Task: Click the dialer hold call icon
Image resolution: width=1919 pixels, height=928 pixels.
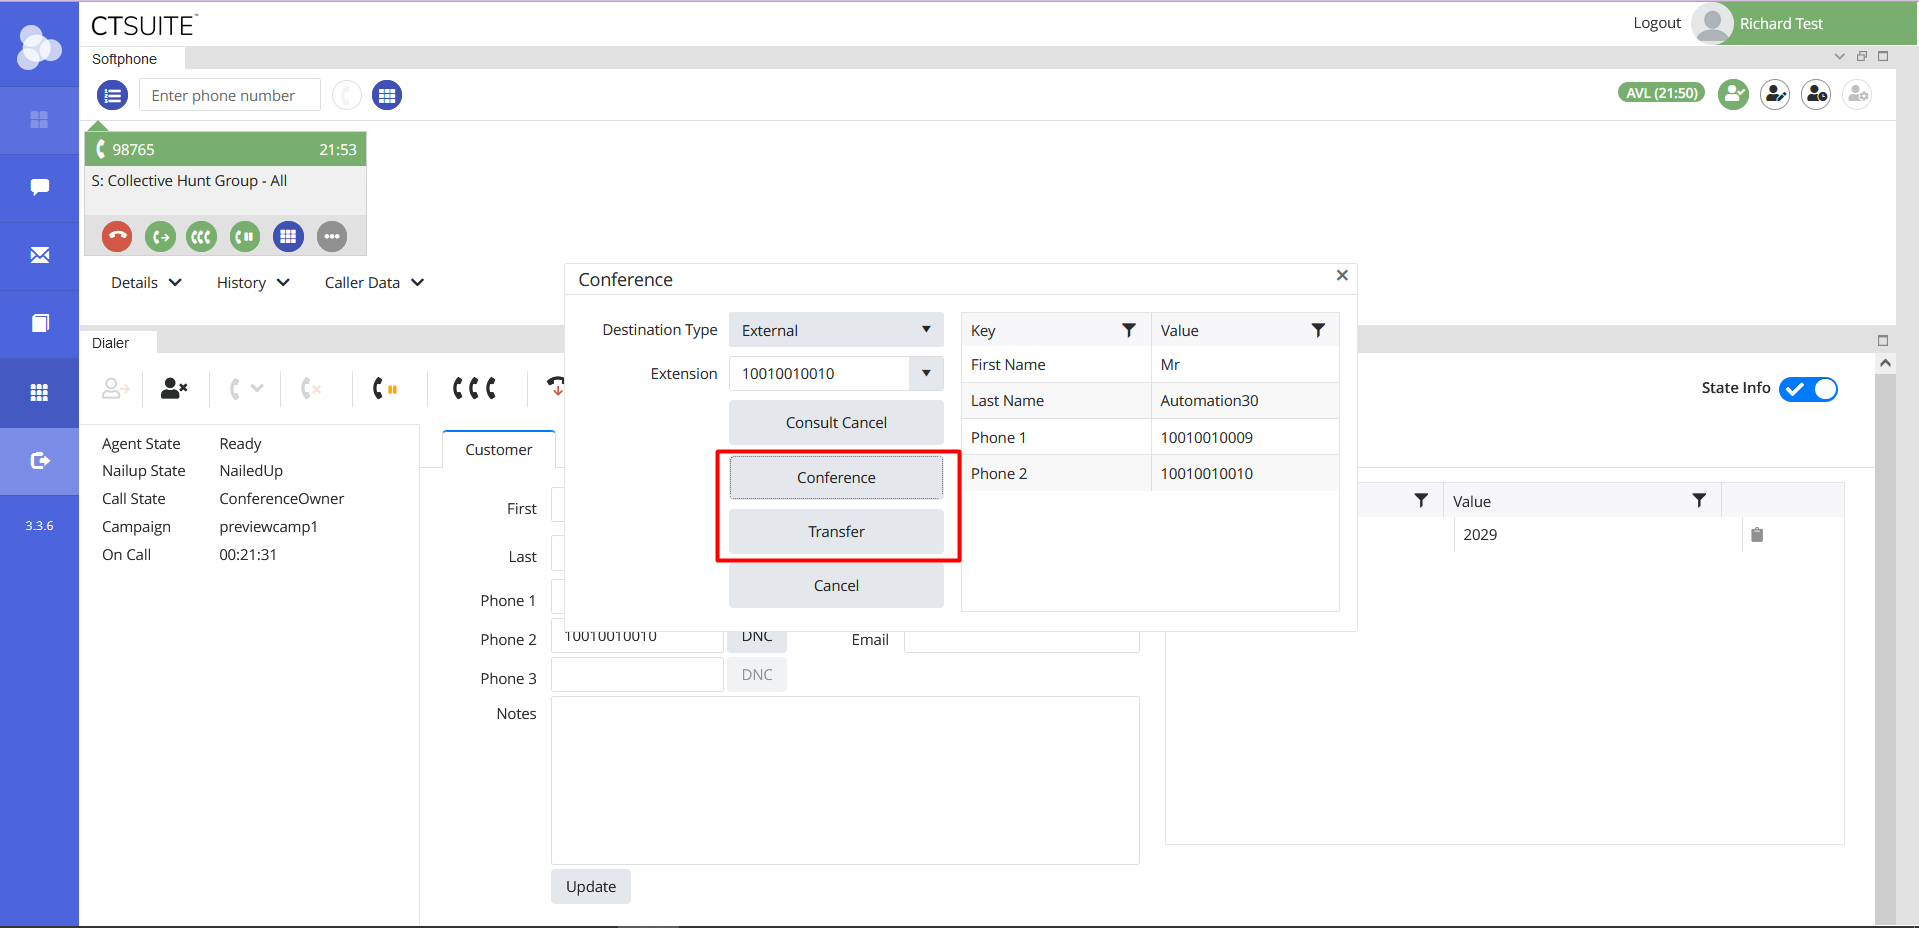Action: (x=385, y=388)
